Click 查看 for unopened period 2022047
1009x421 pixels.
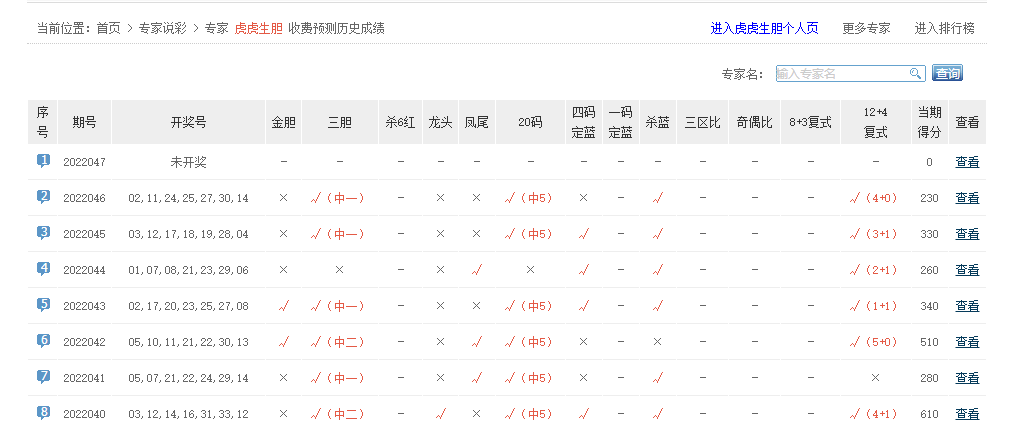point(967,162)
